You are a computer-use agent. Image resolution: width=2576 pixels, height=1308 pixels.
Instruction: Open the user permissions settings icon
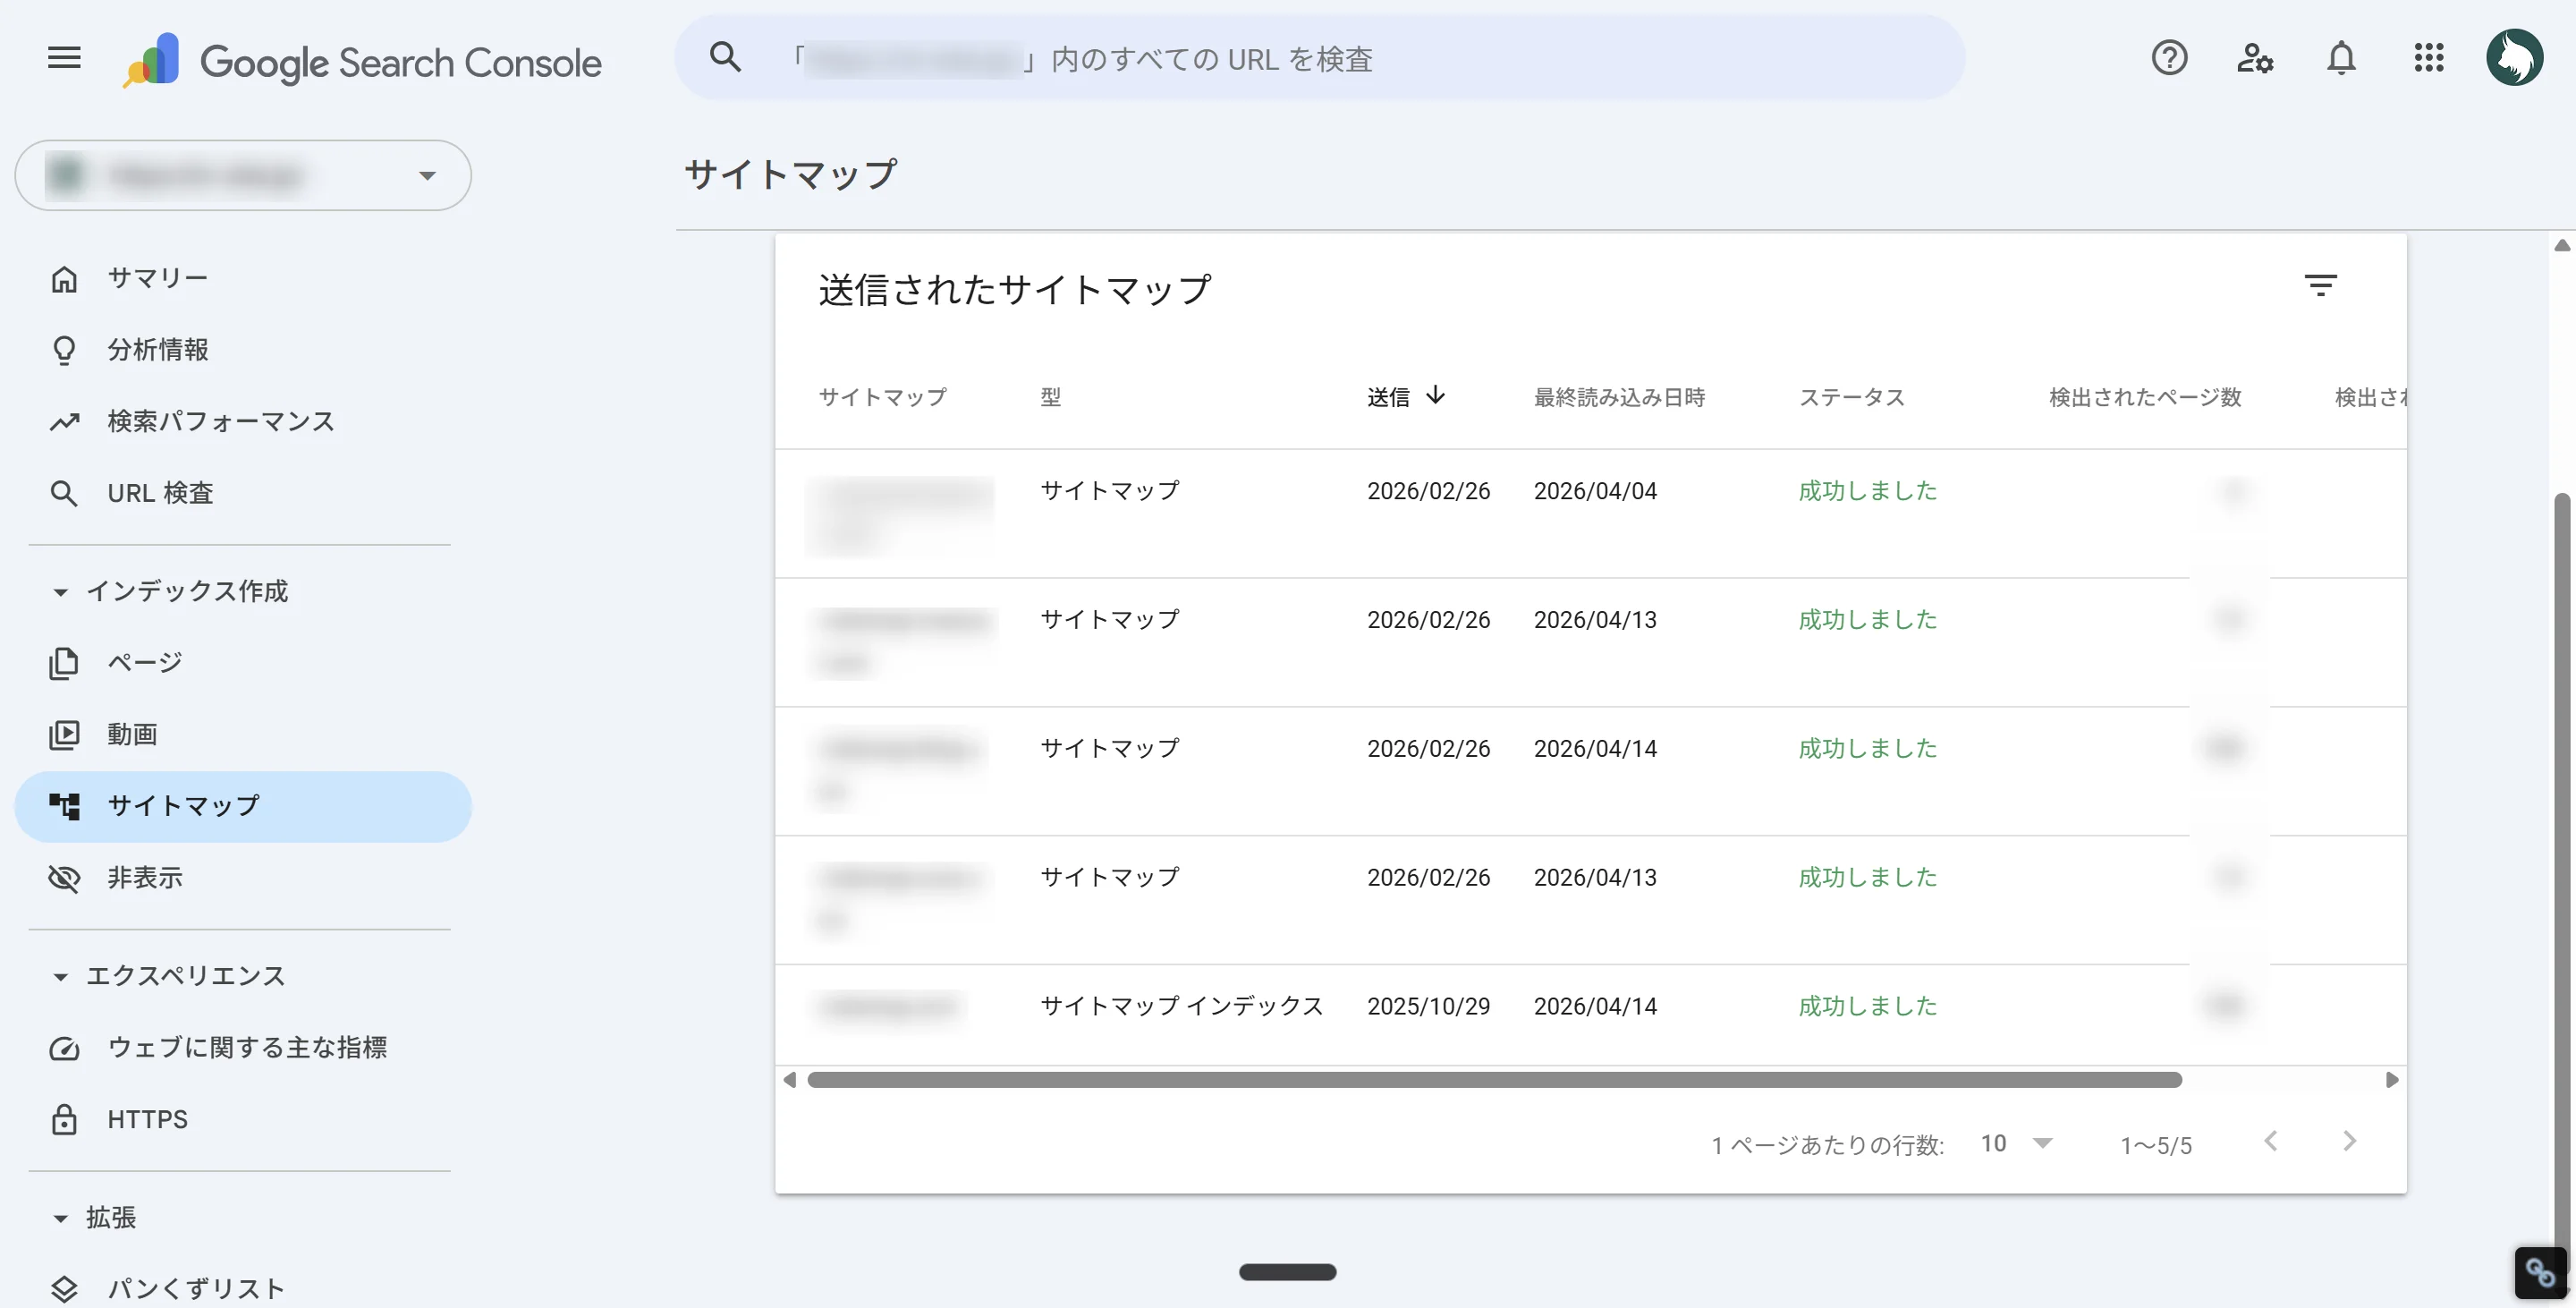pos(2255,59)
